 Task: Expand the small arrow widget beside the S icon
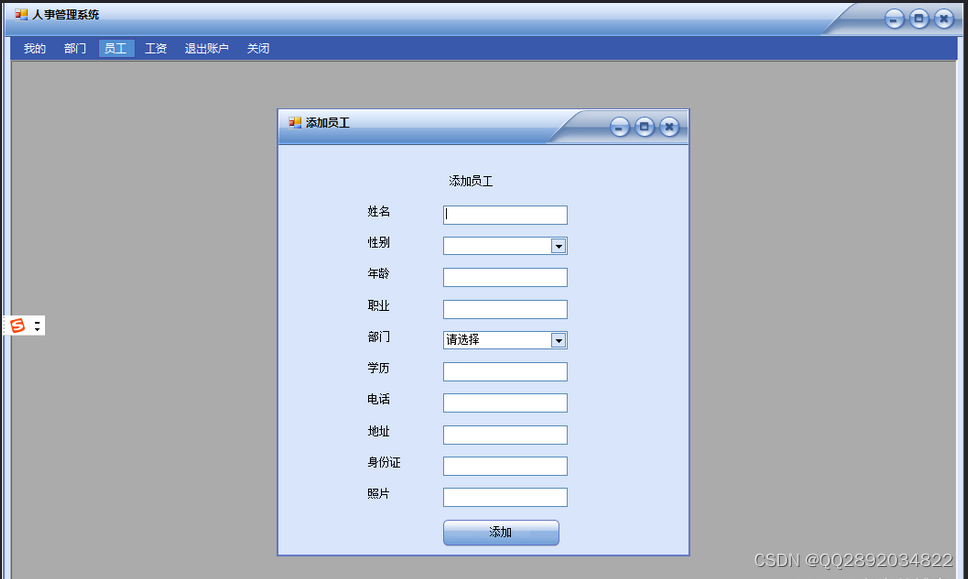tap(37, 325)
